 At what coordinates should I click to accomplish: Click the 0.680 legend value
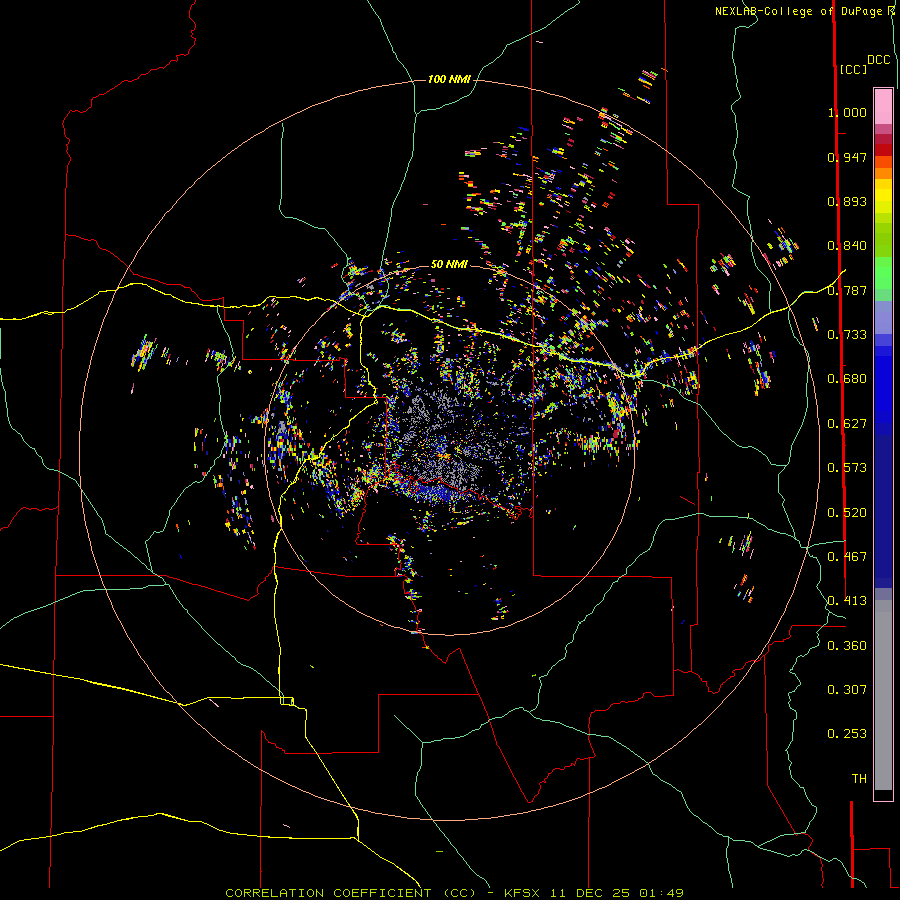pyautogui.click(x=847, y=379)
